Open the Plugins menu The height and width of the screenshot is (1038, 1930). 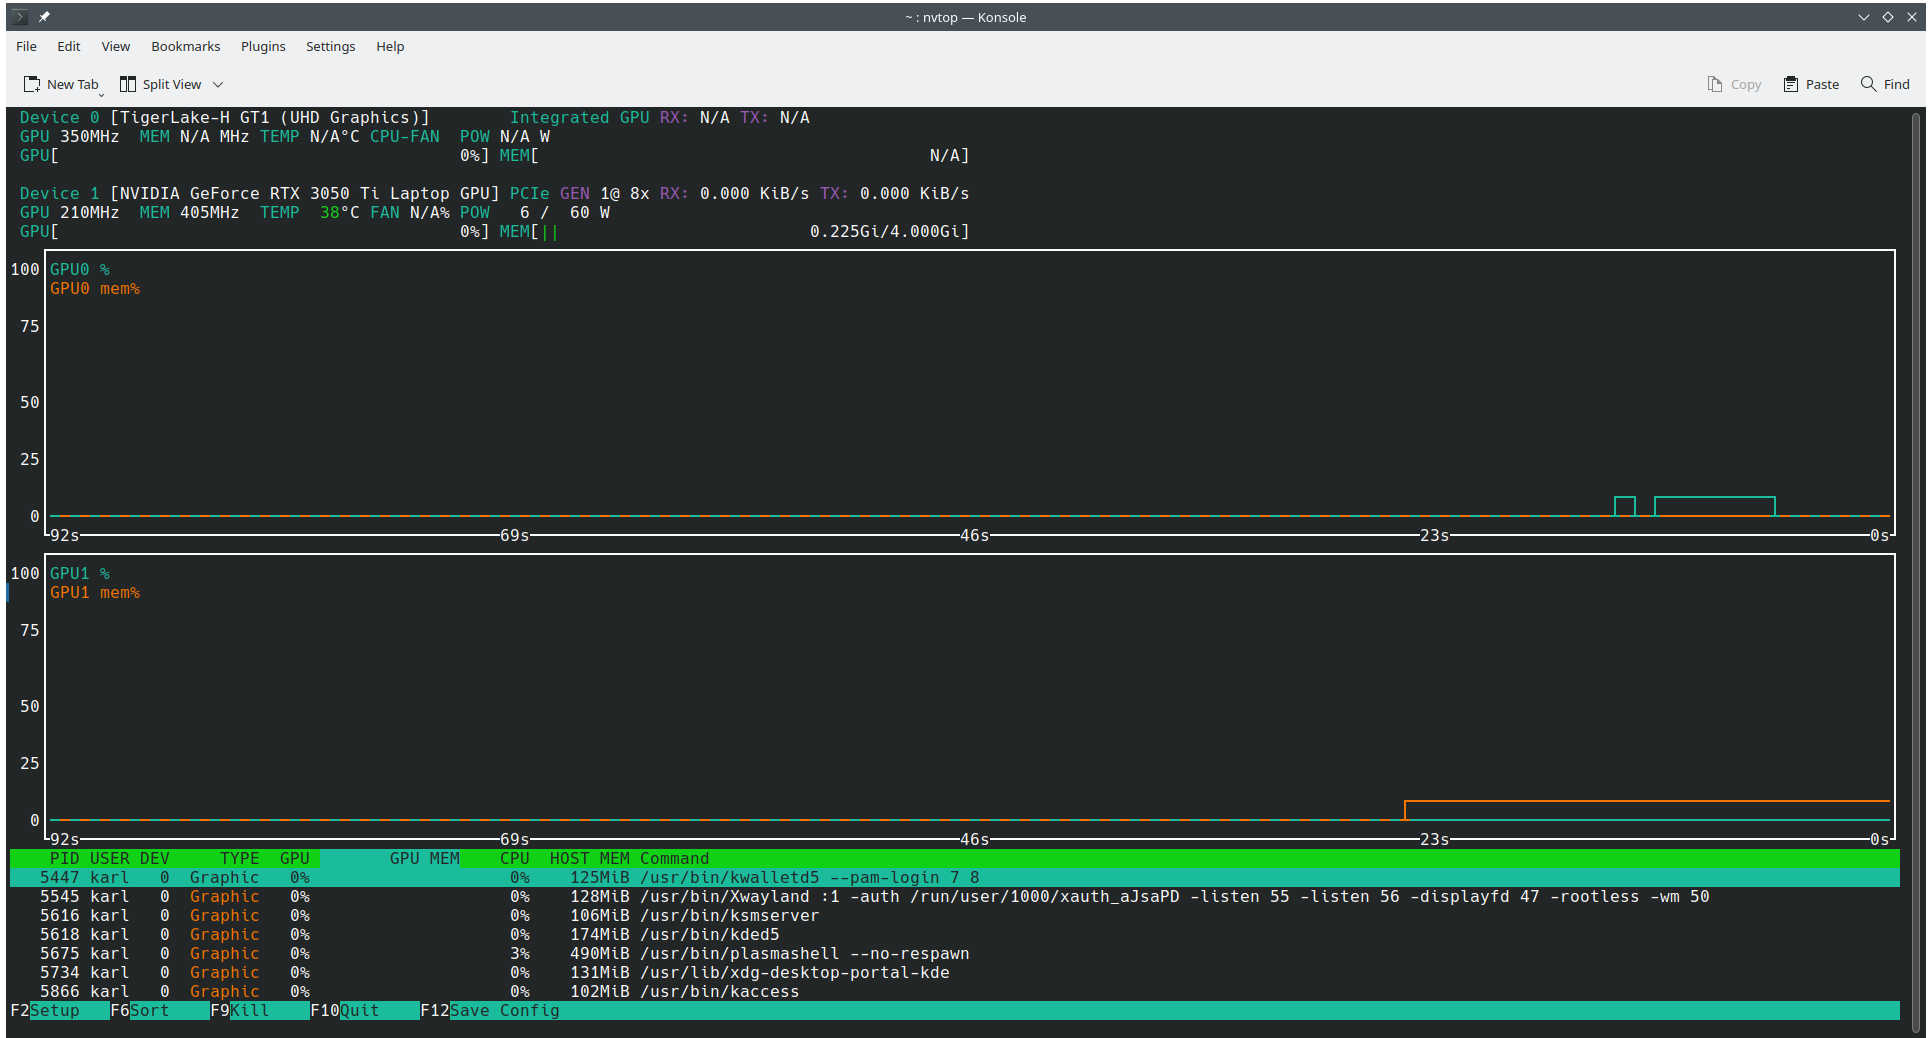click(x=263, y=46)
